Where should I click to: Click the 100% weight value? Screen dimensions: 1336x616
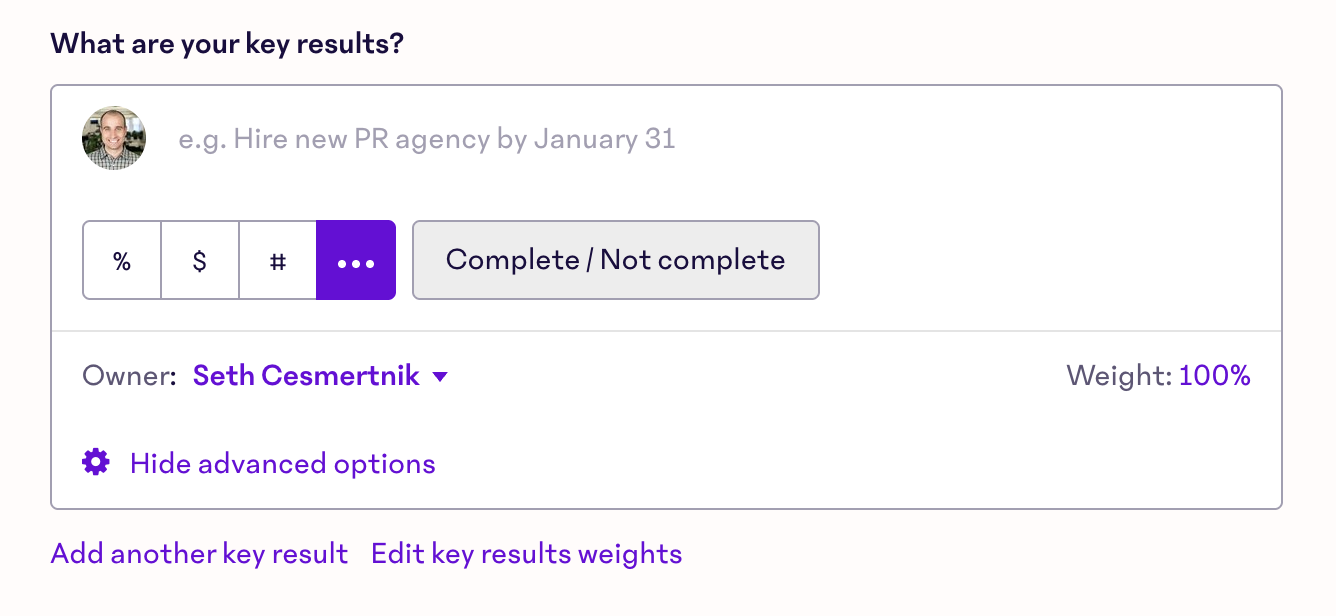pyautogui.click(x=1215, y=376)
